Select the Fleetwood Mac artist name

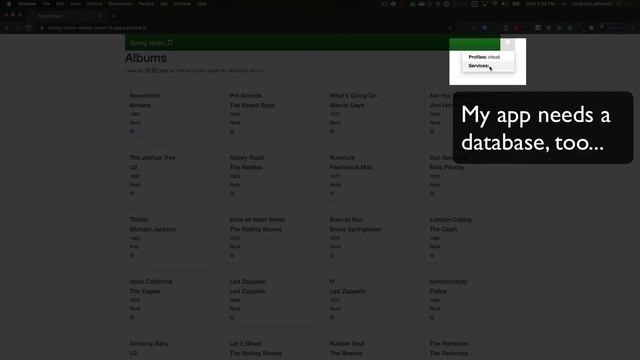coord(351,167)
